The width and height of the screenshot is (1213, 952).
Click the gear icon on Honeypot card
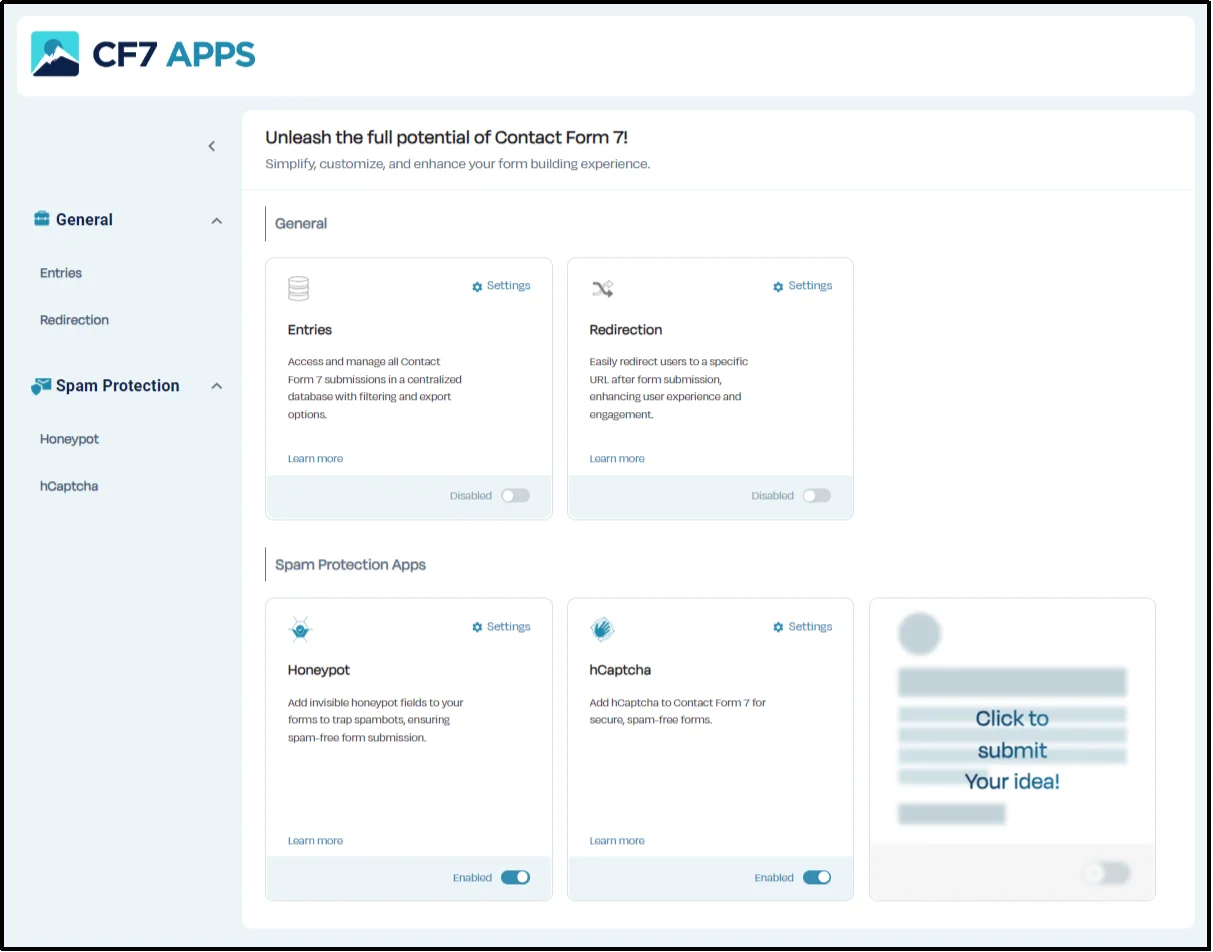click(x=477, y=628)
